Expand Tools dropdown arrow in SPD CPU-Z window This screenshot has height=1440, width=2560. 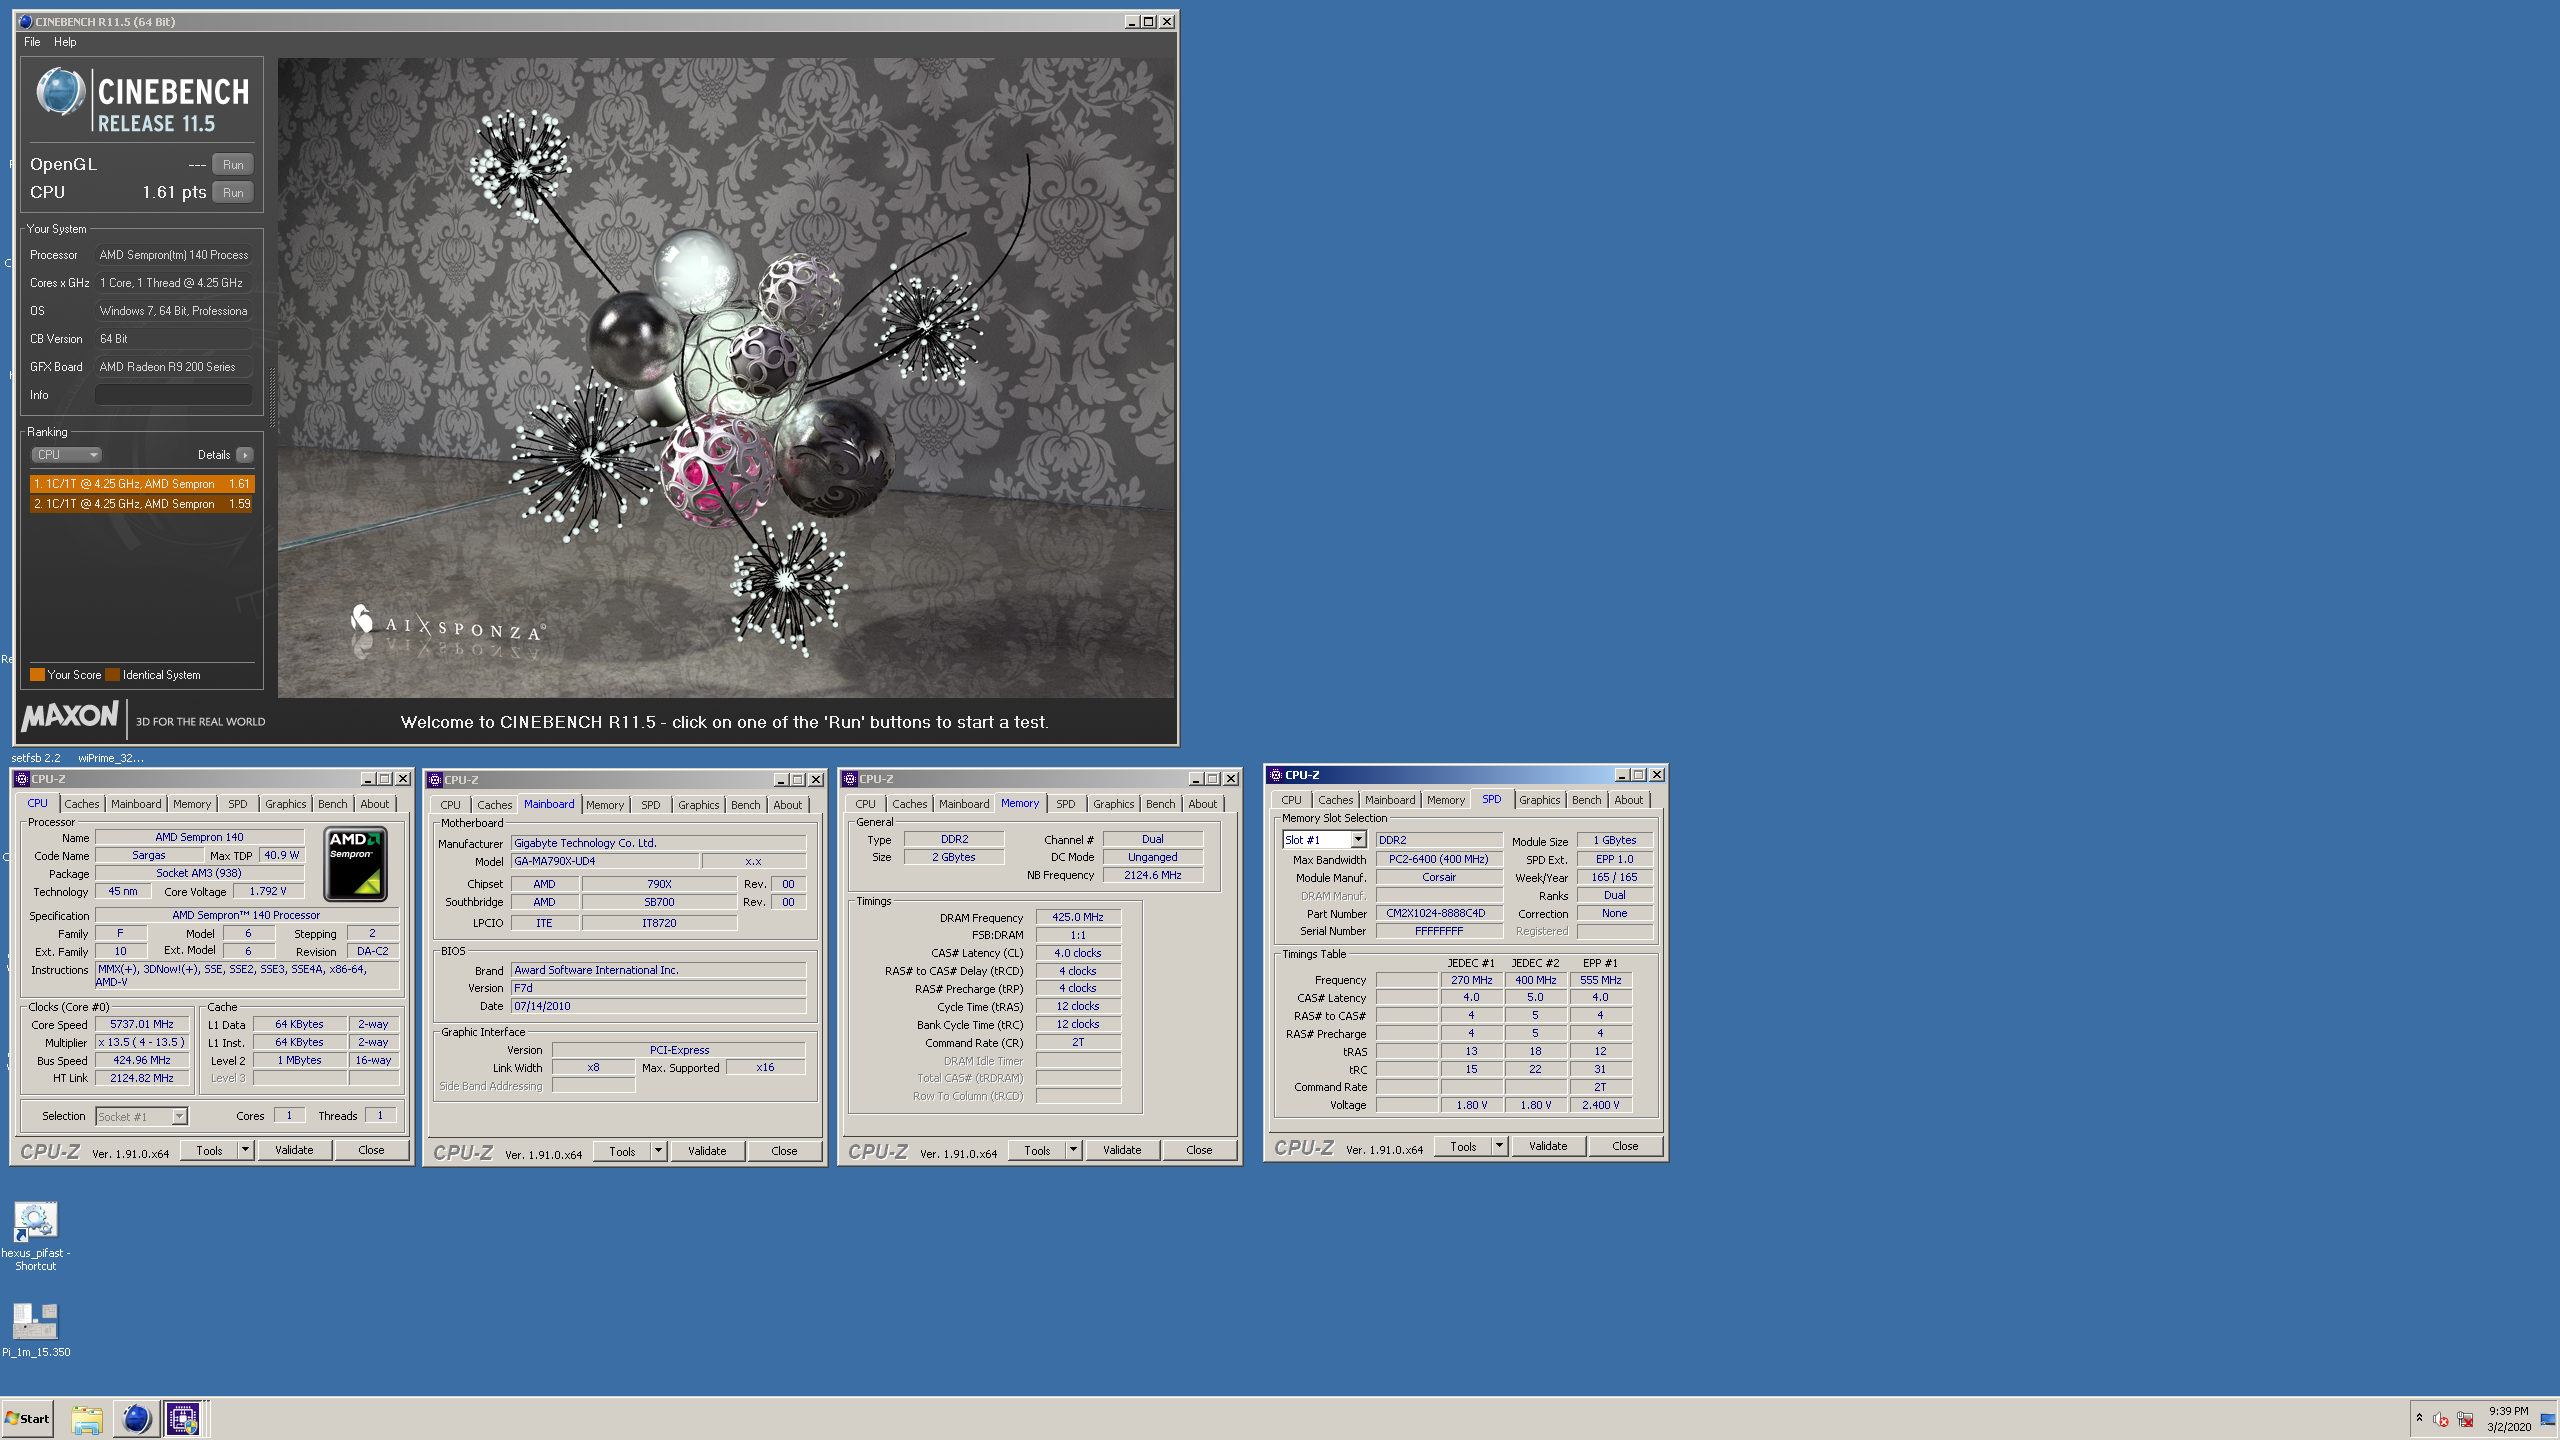(1499, 1146)
